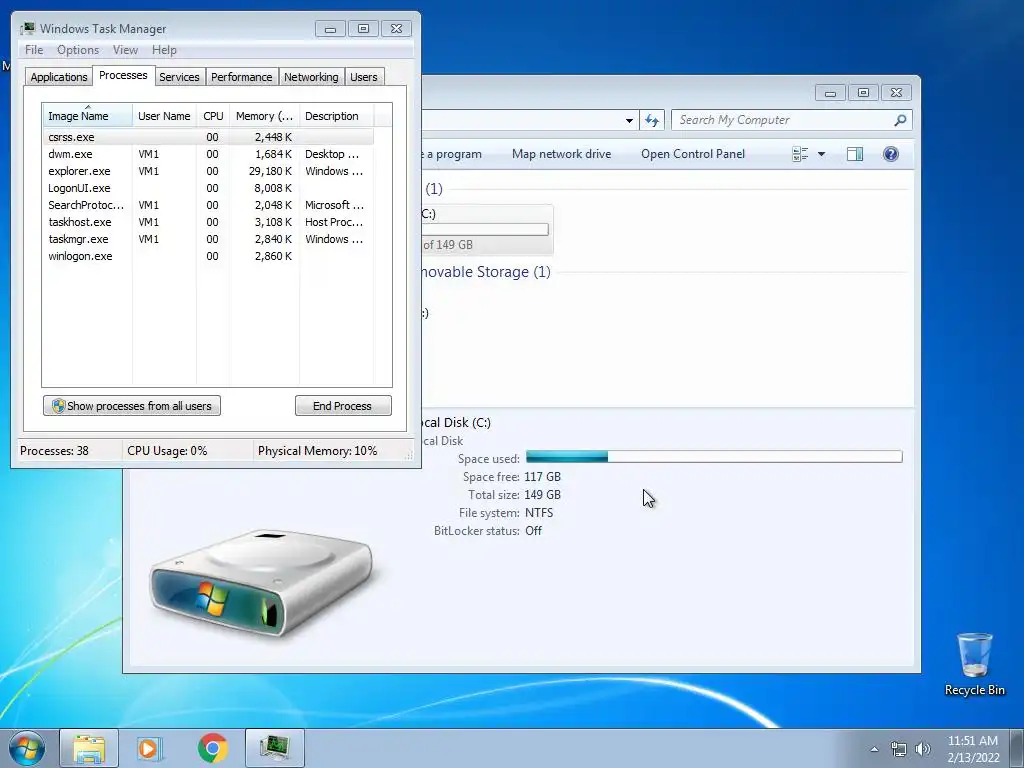Click the Task Manager taskbar button

click(x=275, y=748)
